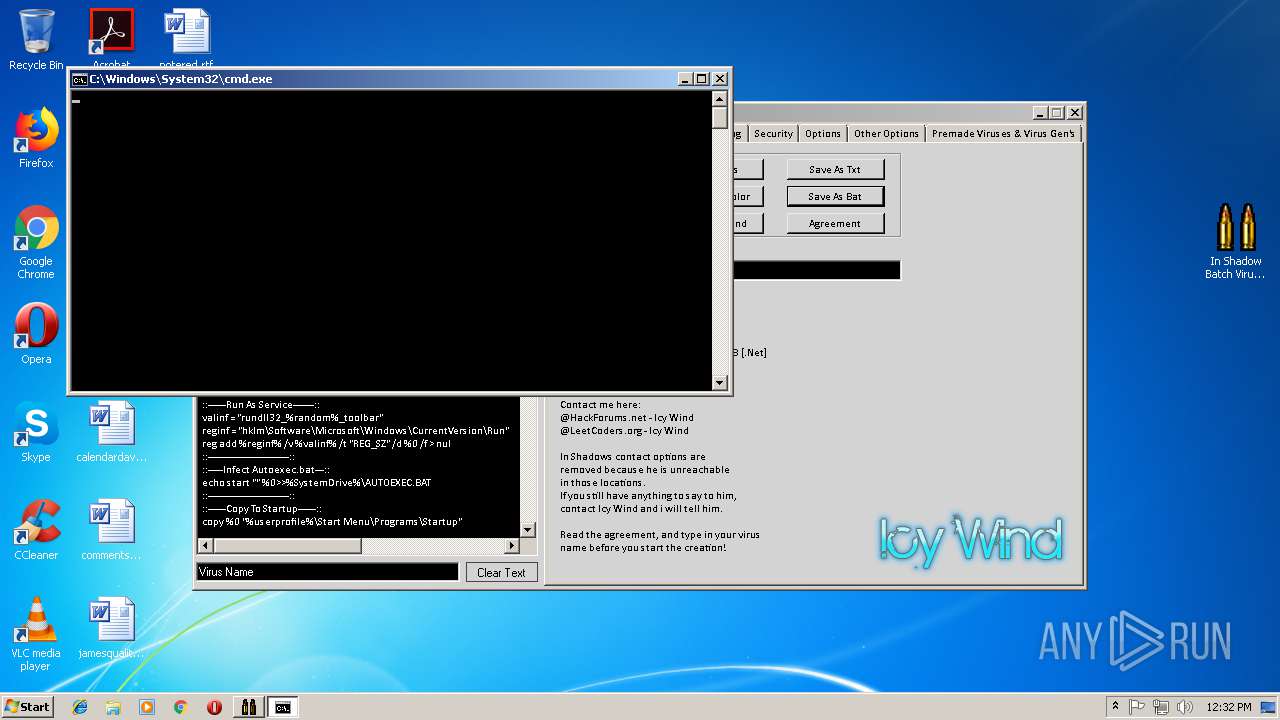Close the virus maker window
Image resolution: width=1280 pixels, height=720 pixels.
pos(1075,113)
